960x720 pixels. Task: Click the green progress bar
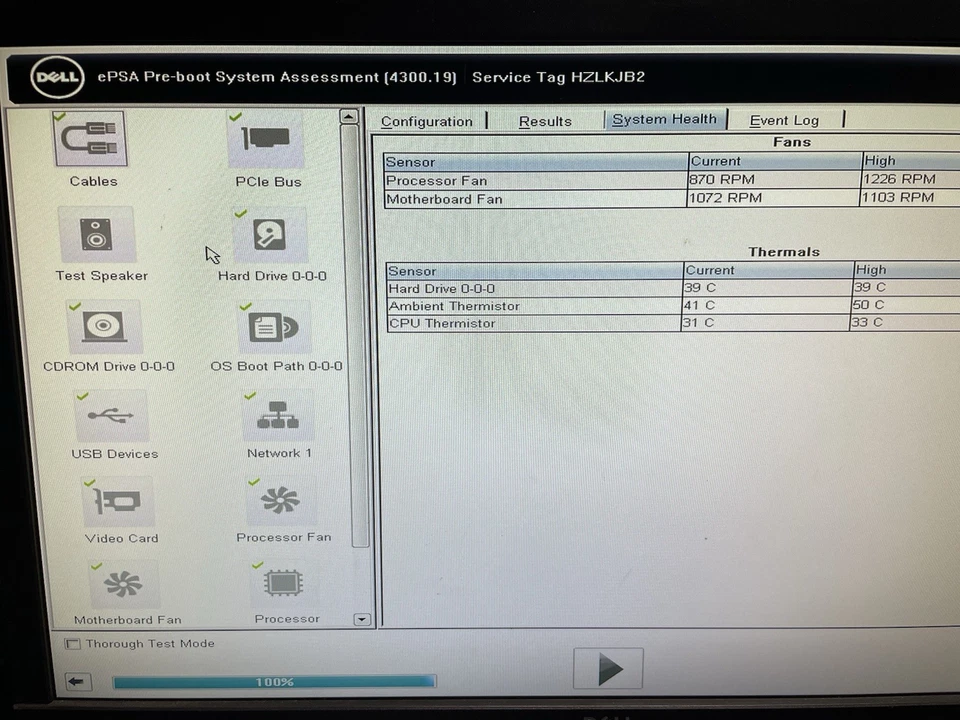274,681
